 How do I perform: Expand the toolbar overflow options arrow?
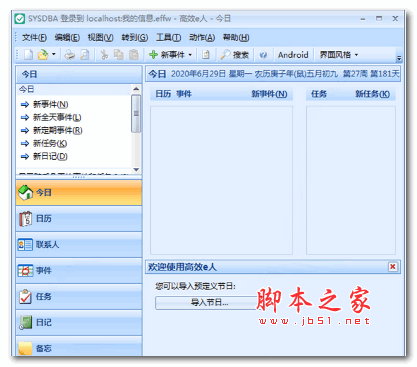click(x=399, y=58)
